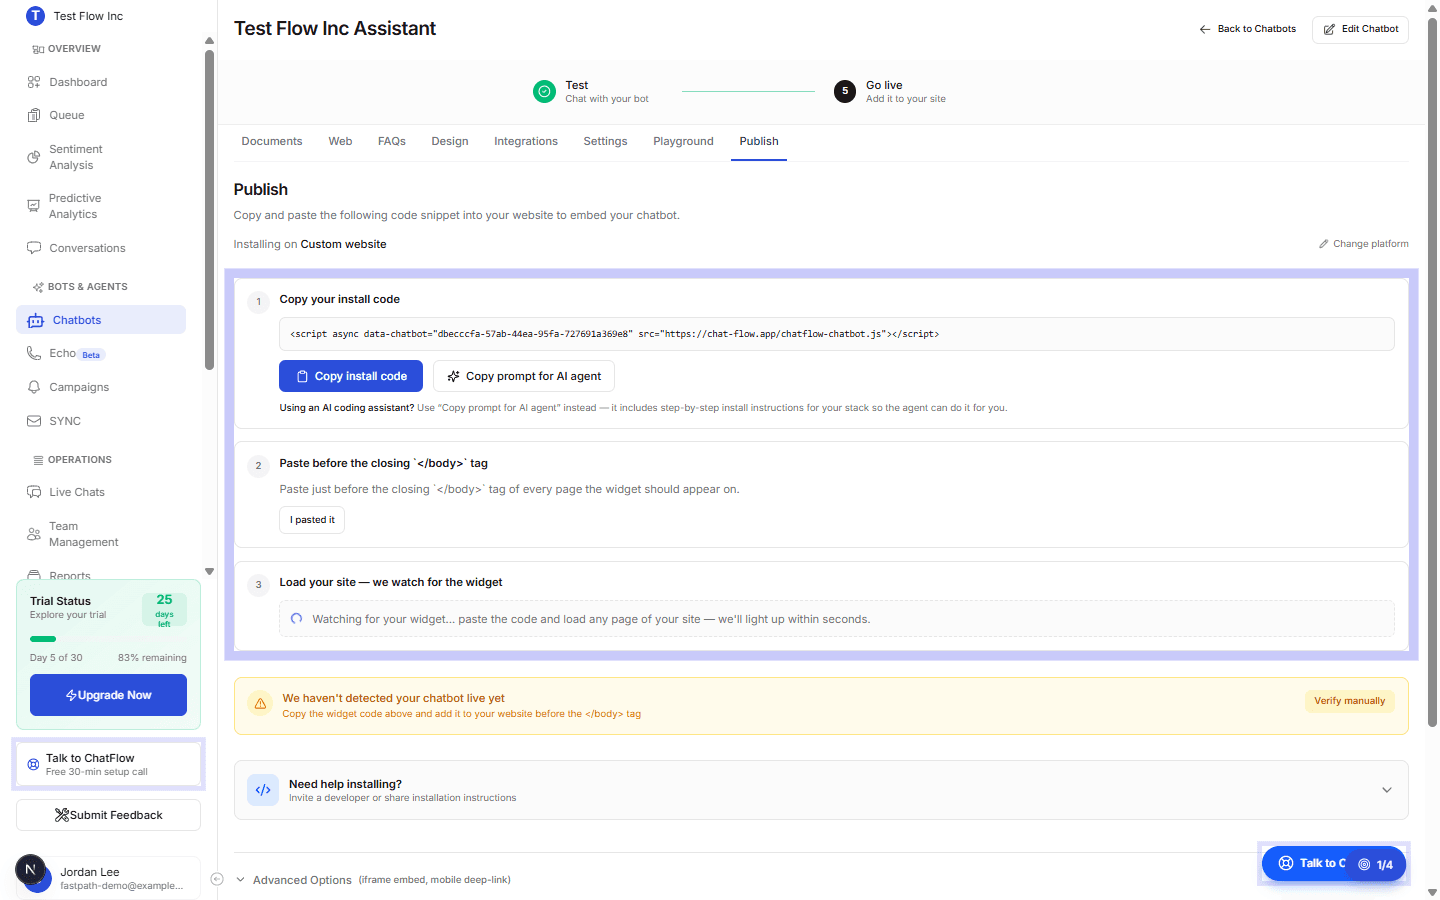
Task: Click the sidebar scroll up arrow
Action: pyautogui.click(x=209, y=41)
